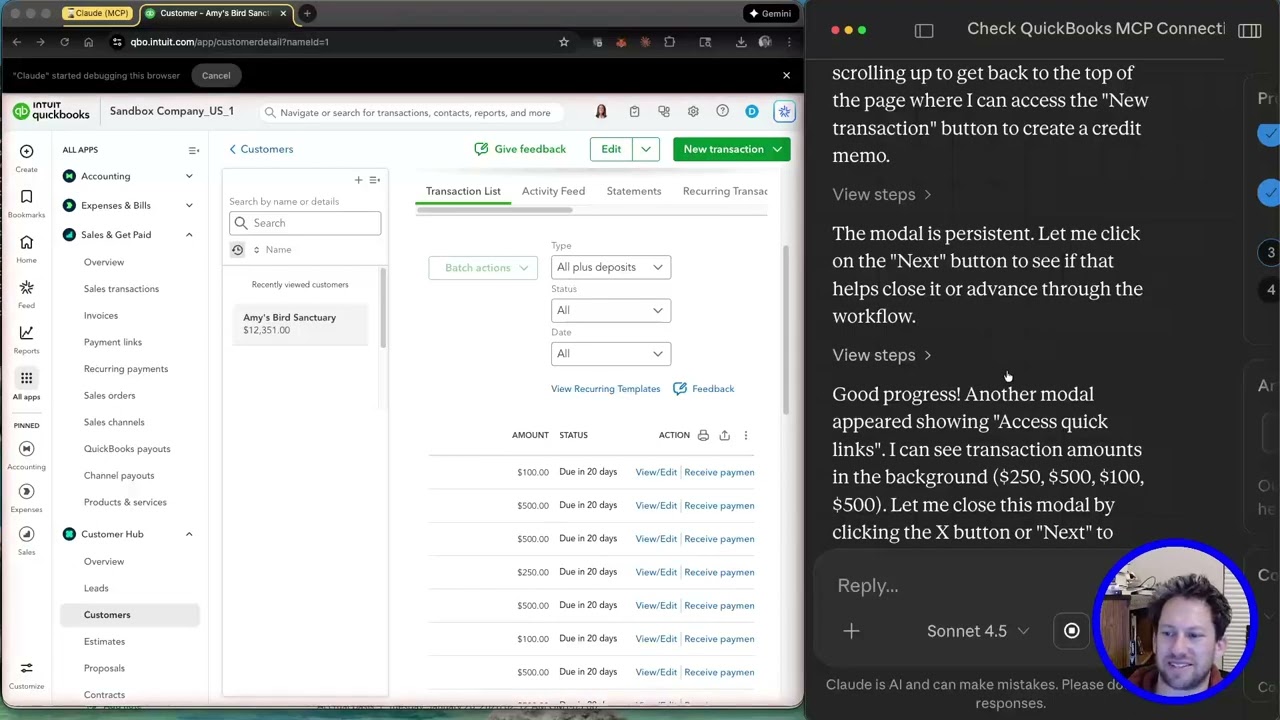This screenshot has height=720, width=1280.
Task: Collapse the Customer Hub section
Action: [188, 534]
